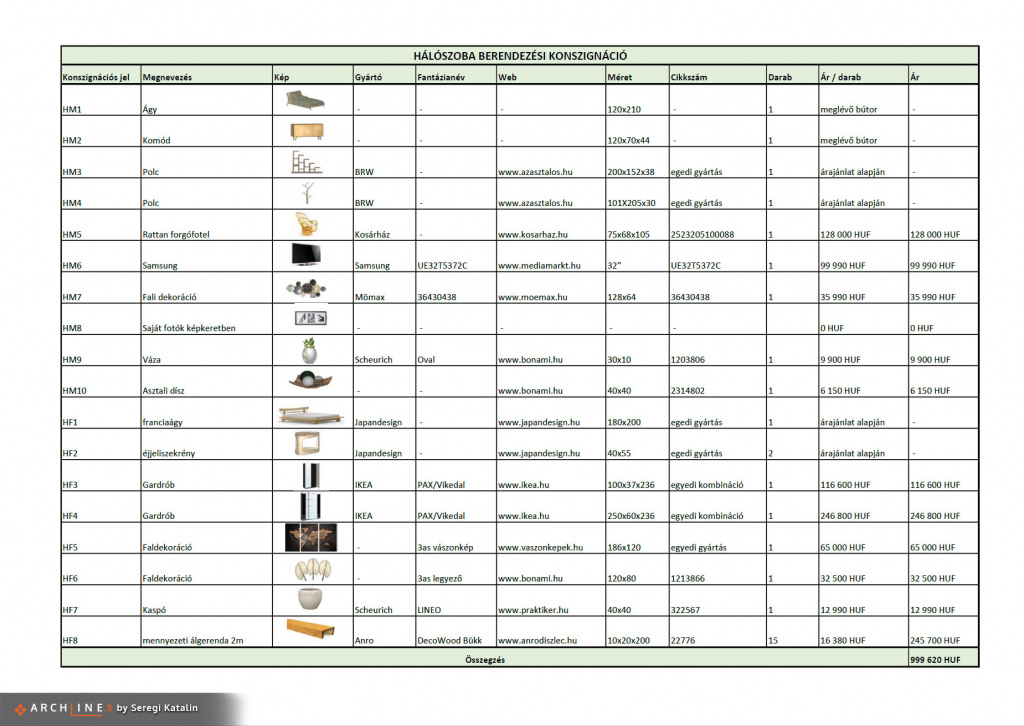1024x726 pixels.
Task: Open the Fali dekoráció wall decor image
Action: point(306,288)
